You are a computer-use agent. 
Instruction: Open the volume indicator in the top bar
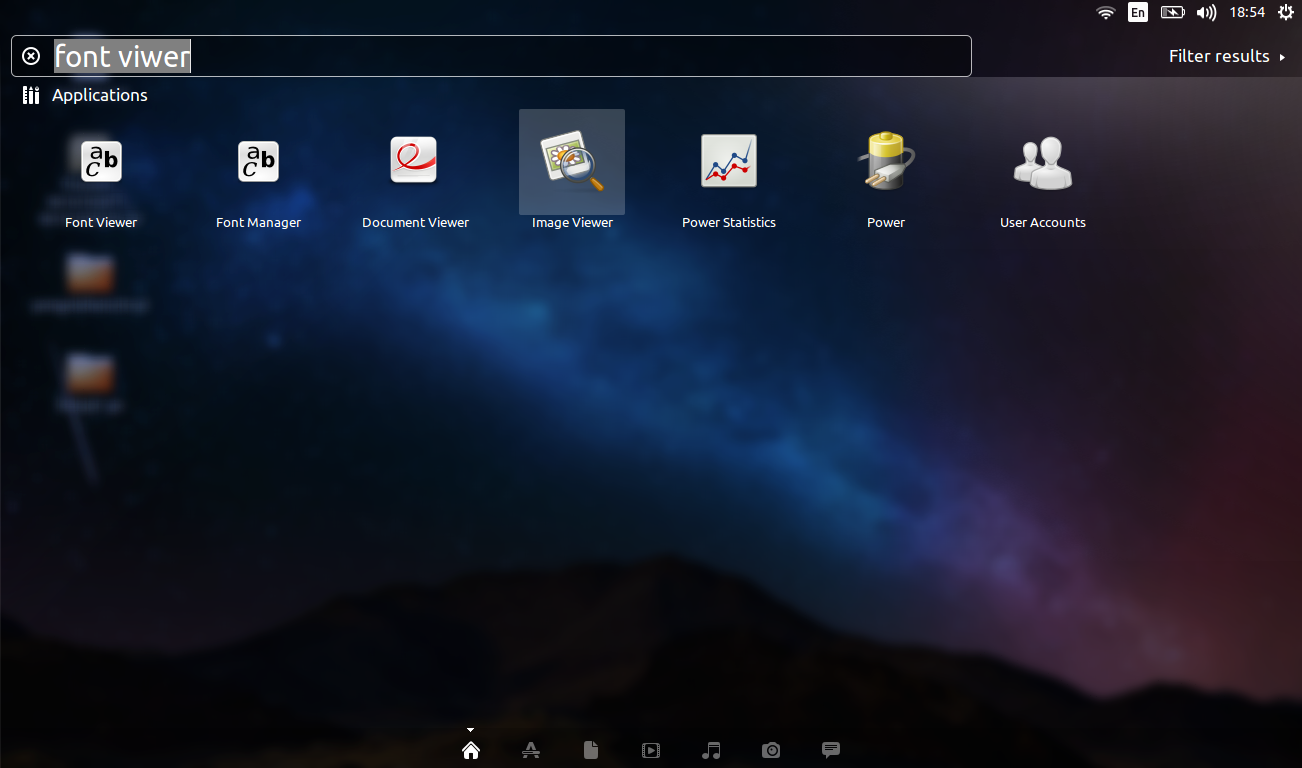click(x=1206, y=13)
